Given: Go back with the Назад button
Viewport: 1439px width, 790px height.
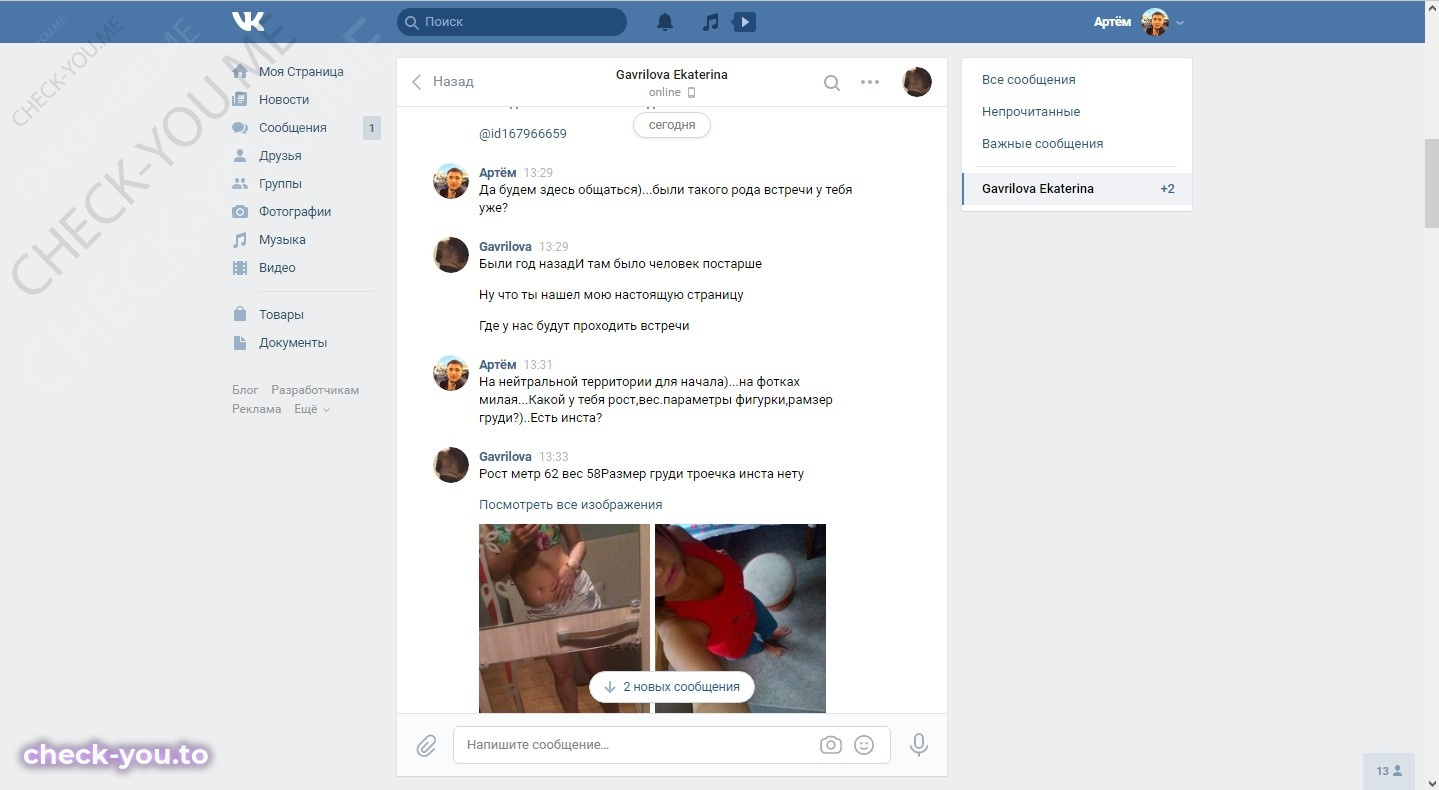Looking at the screenshot, I should point(443,82).
